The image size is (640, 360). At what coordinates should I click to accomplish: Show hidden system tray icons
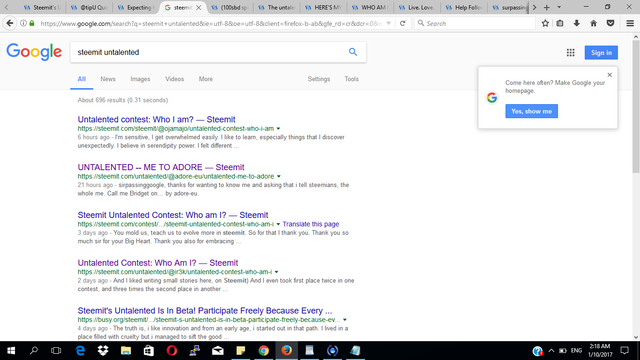[551, 351]
